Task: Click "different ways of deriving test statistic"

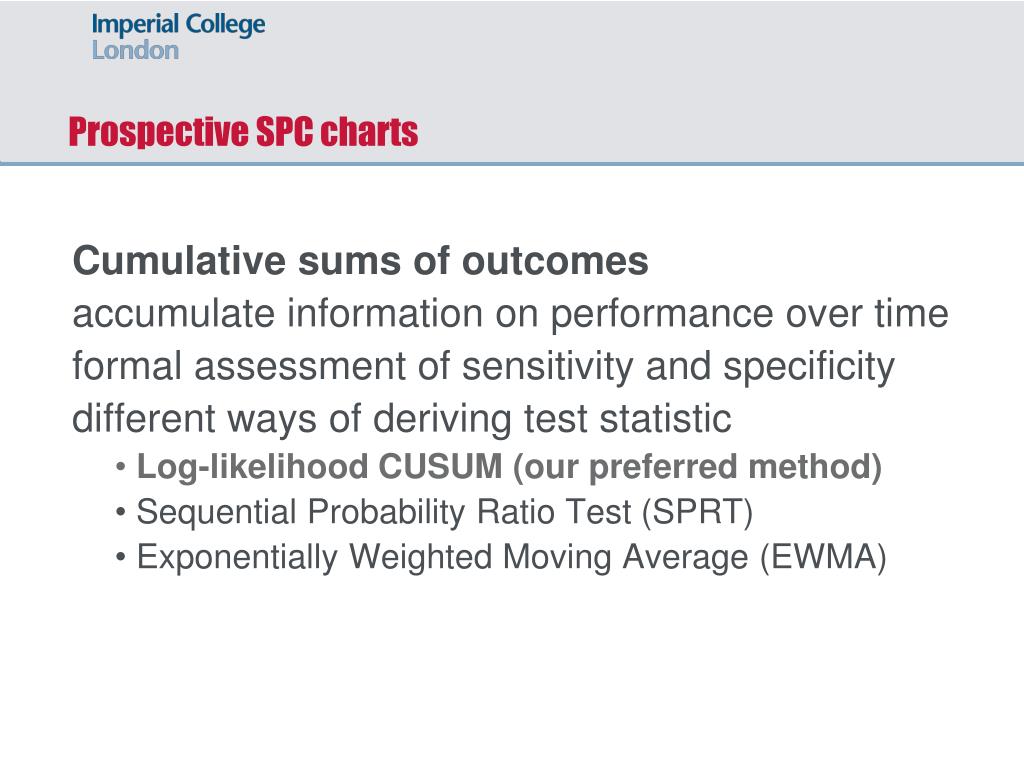Action: 402,419
